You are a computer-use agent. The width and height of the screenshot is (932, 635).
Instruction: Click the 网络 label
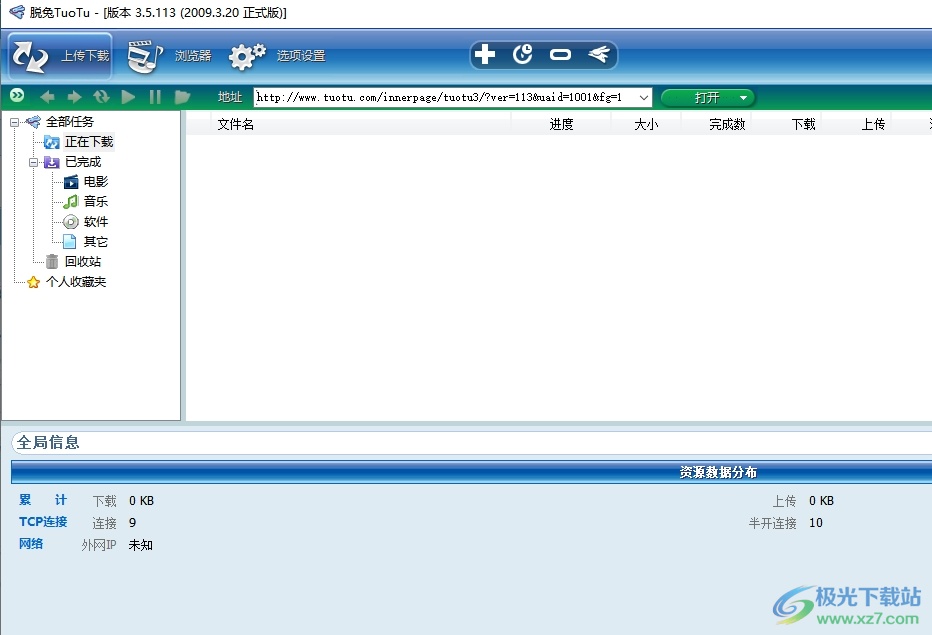[x=31, y=544]
